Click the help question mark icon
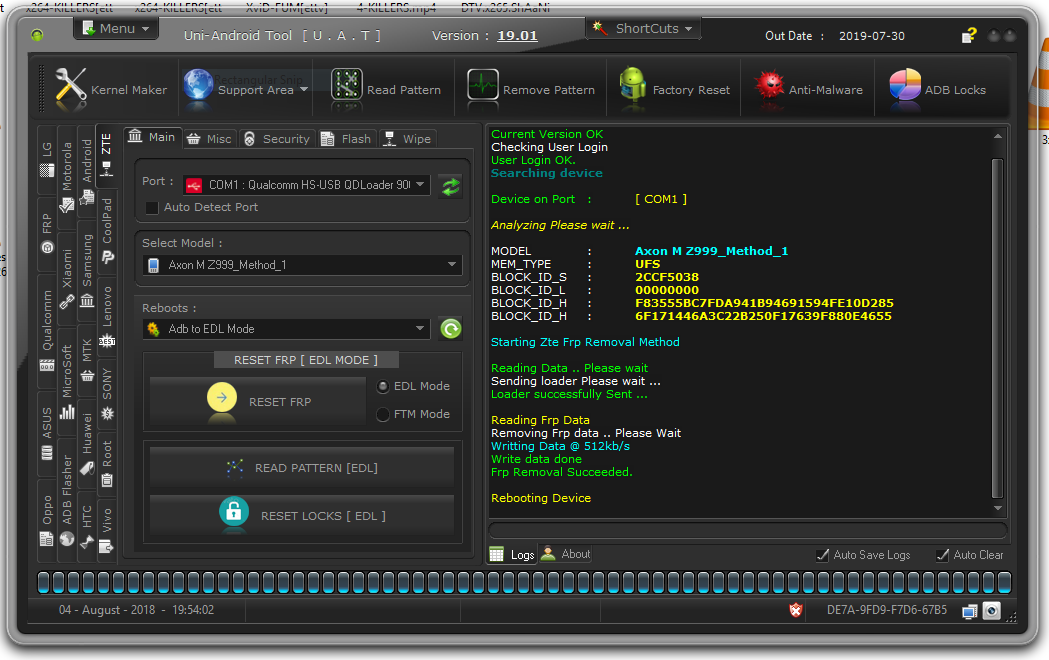1049x660 pixels. pos(969,35)
